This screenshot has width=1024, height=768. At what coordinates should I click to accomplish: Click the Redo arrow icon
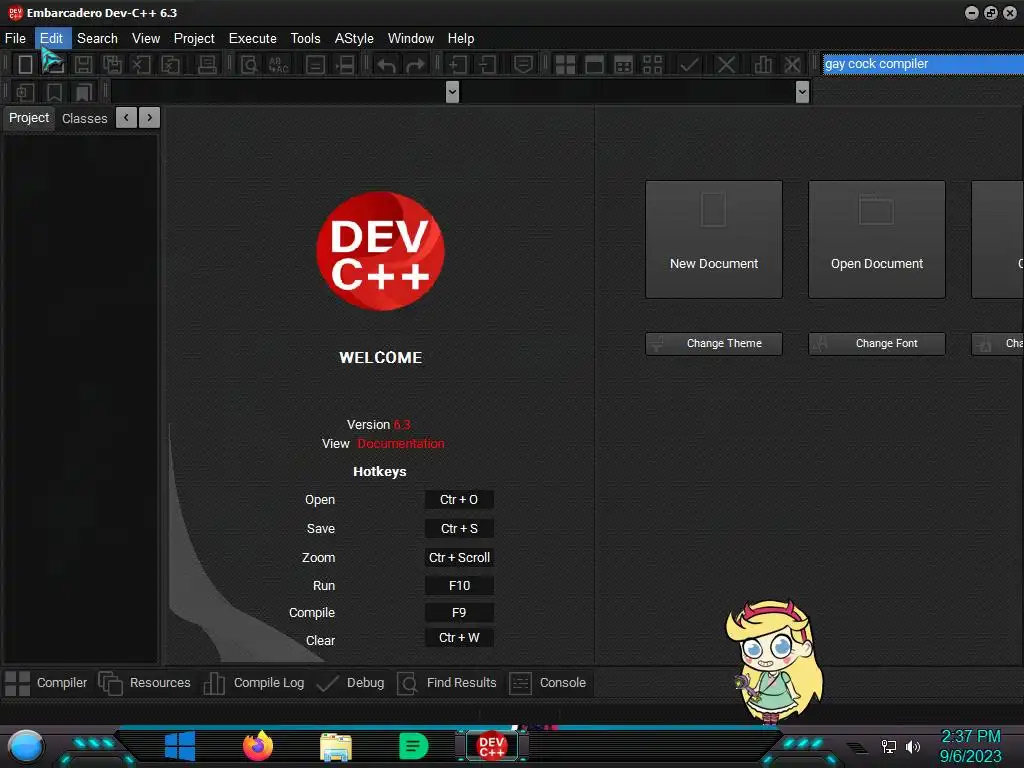415,64
